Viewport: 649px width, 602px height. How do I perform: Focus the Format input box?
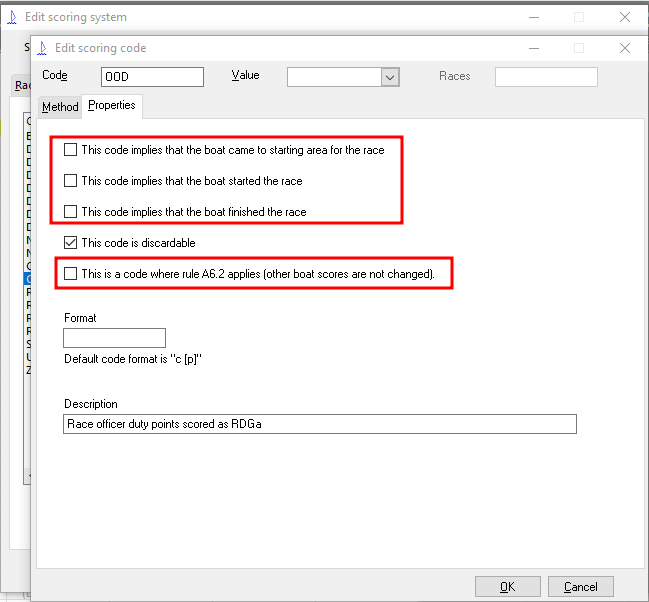tap(114, 338)
